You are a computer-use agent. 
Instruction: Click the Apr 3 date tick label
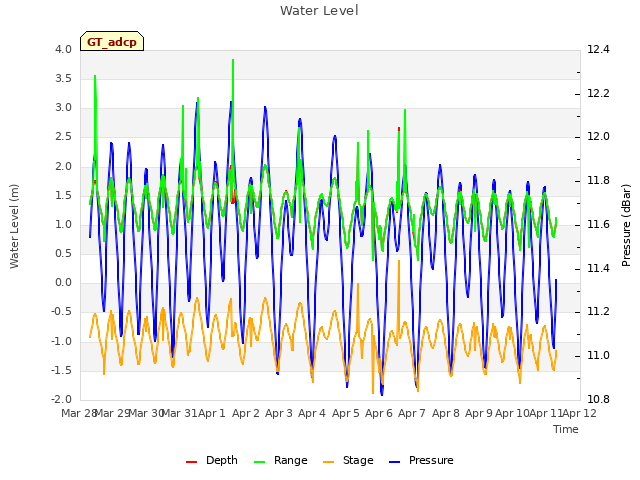(279, 413)
